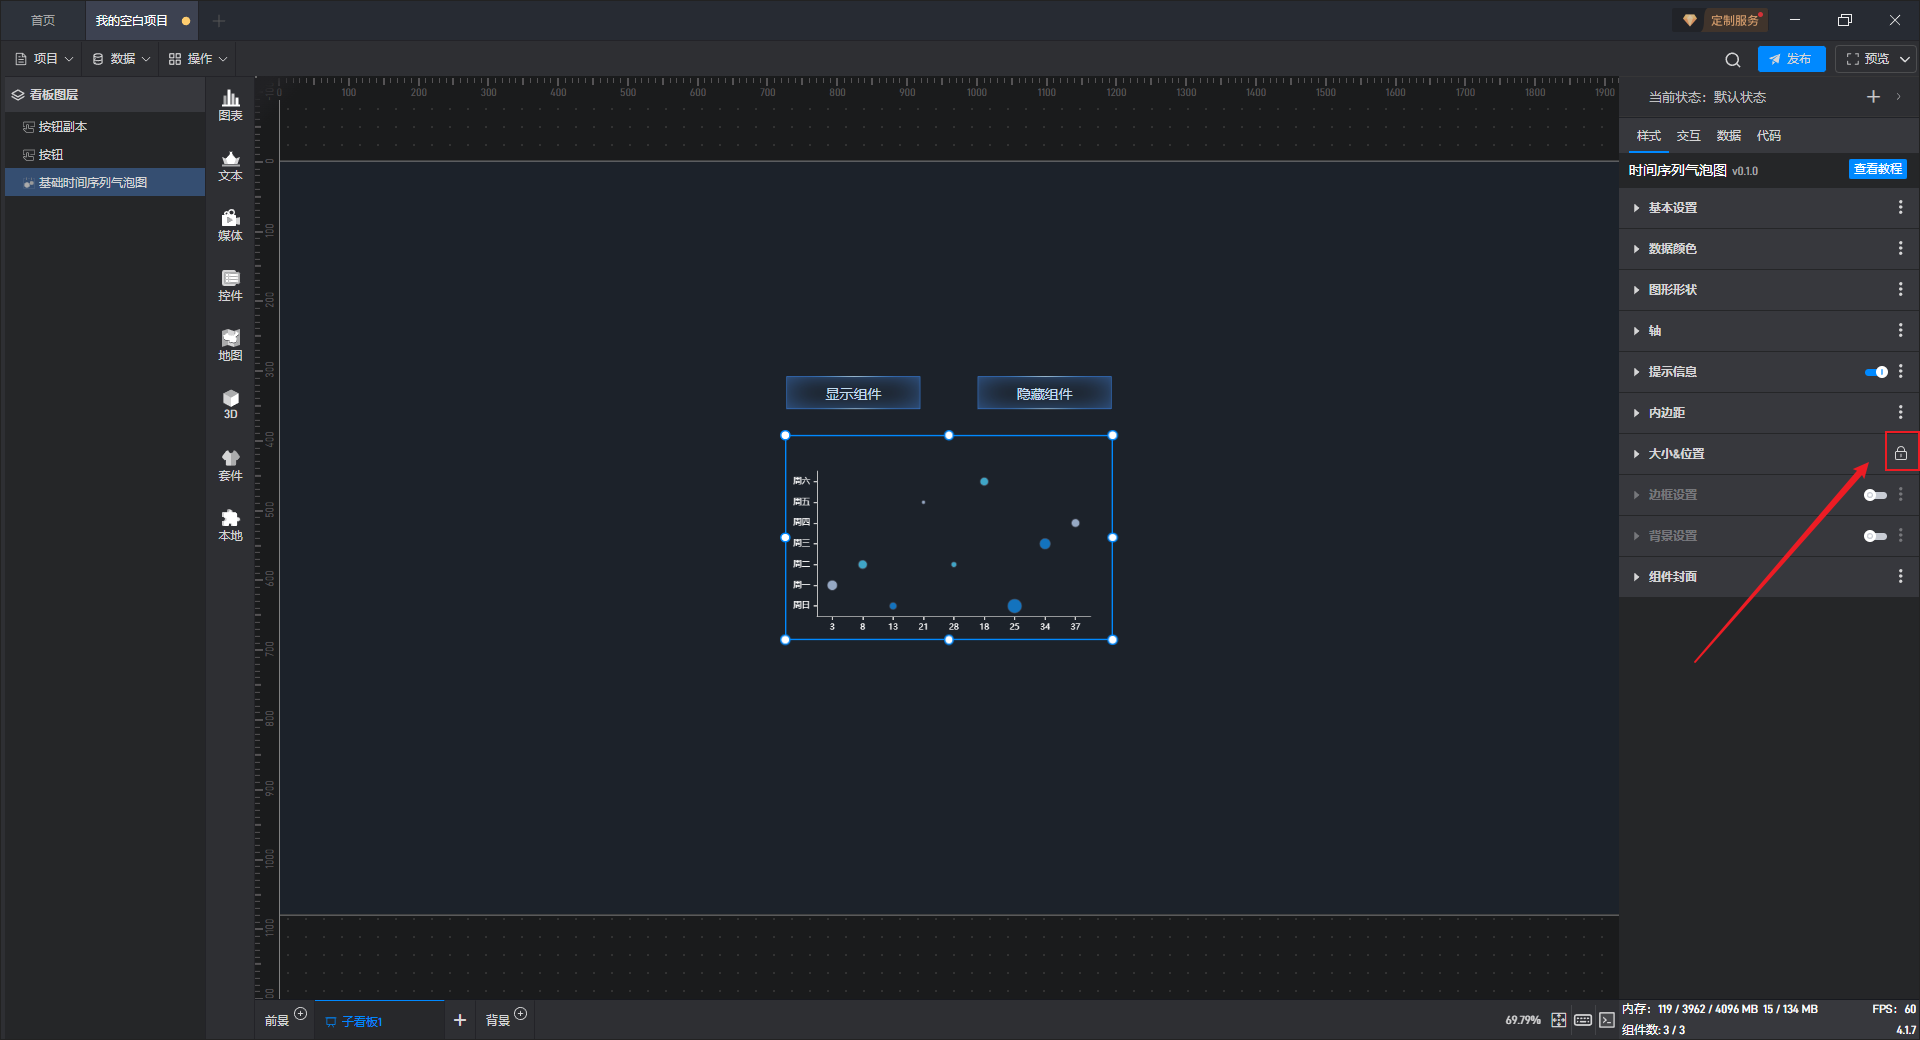This screenshot has width=1920, height=1040.
Task: Select the 子看板1 board tab
Action: point(379,1021)
